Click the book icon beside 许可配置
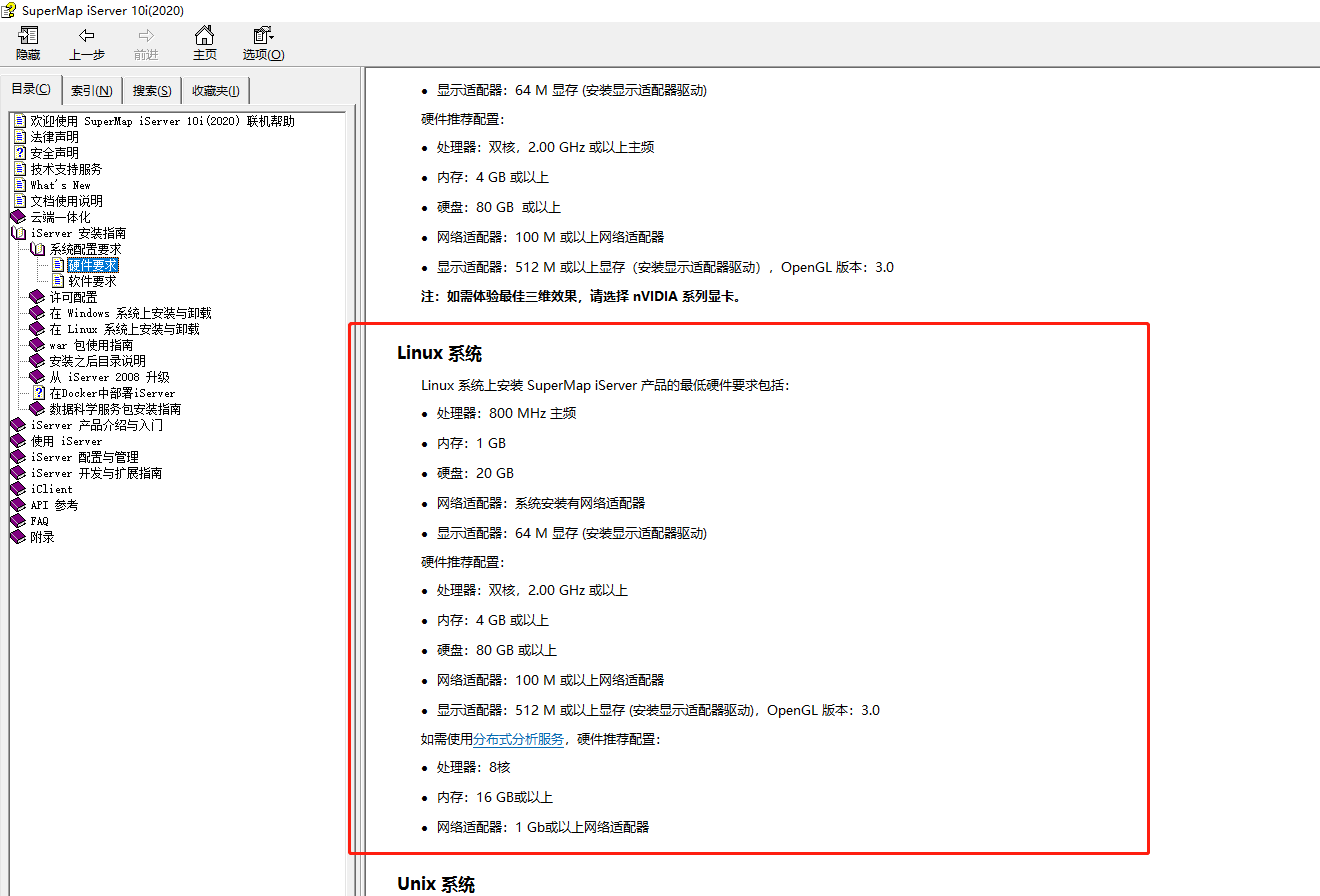Image resolution: width=1320 pixels, height=896 pixels. (x=38, y=297)
